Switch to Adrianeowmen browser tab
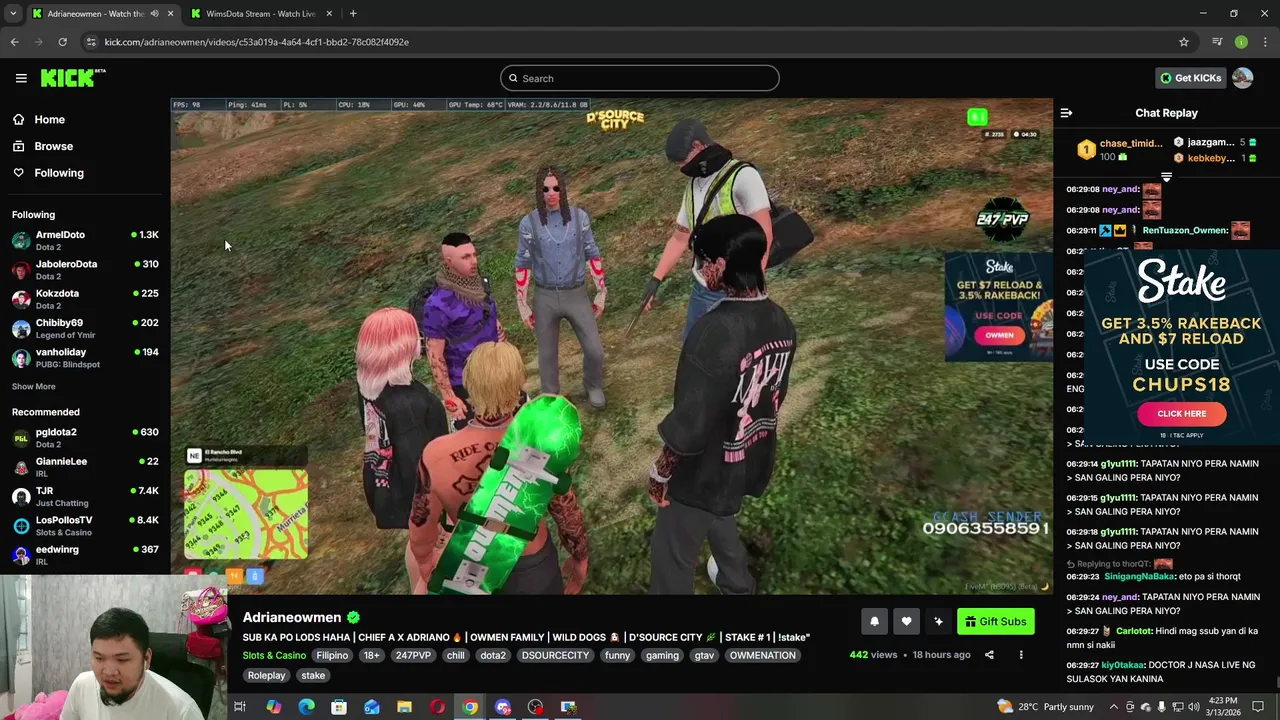This screenshot has width=1280, height=720. click(97, 14)
